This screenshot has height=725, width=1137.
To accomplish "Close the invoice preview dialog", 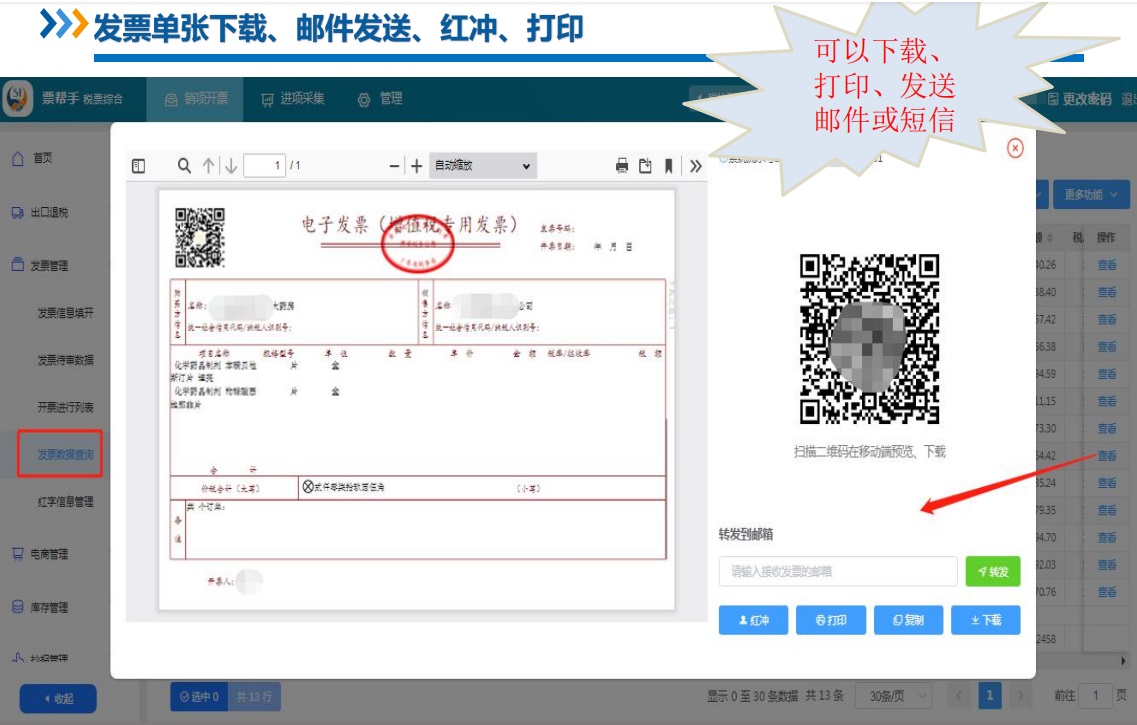I will click(x=1015, y=148).
